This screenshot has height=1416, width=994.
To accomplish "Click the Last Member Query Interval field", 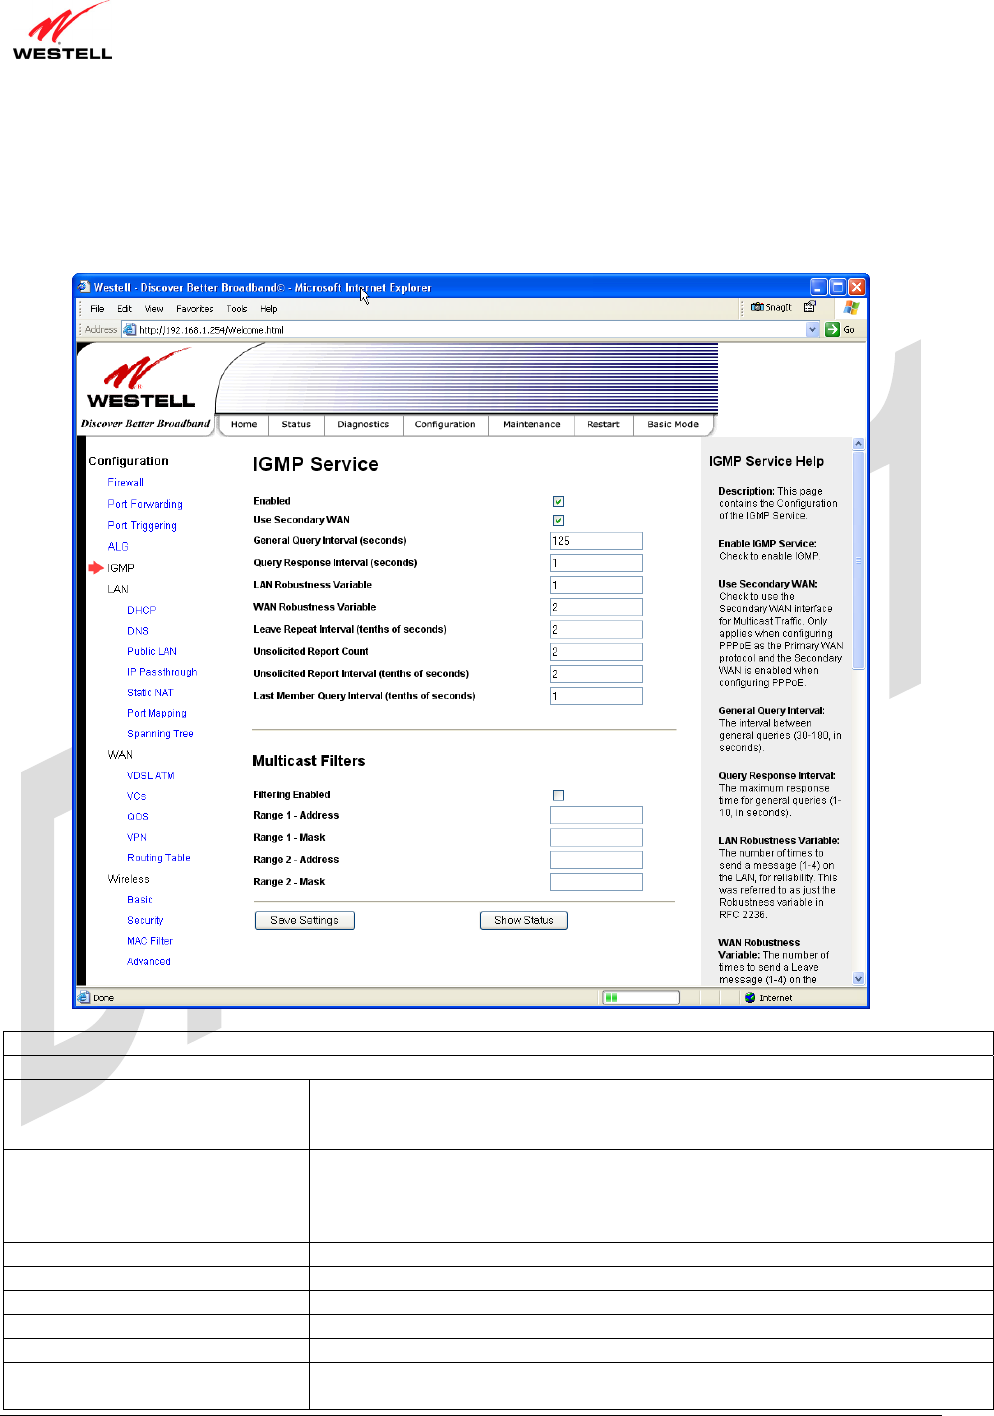I will [596, 696].
